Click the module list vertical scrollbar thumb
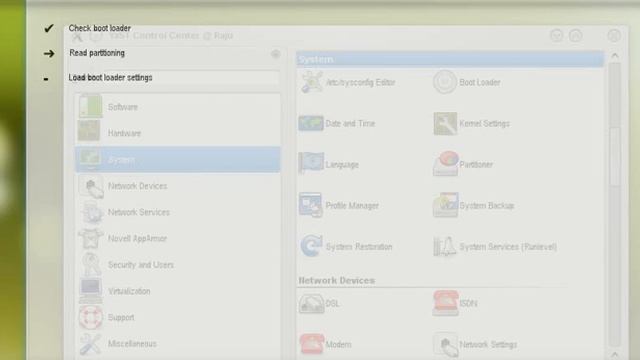Image resolution: width=640 pixels, height=360 pixels. click(x=615, y=156)
